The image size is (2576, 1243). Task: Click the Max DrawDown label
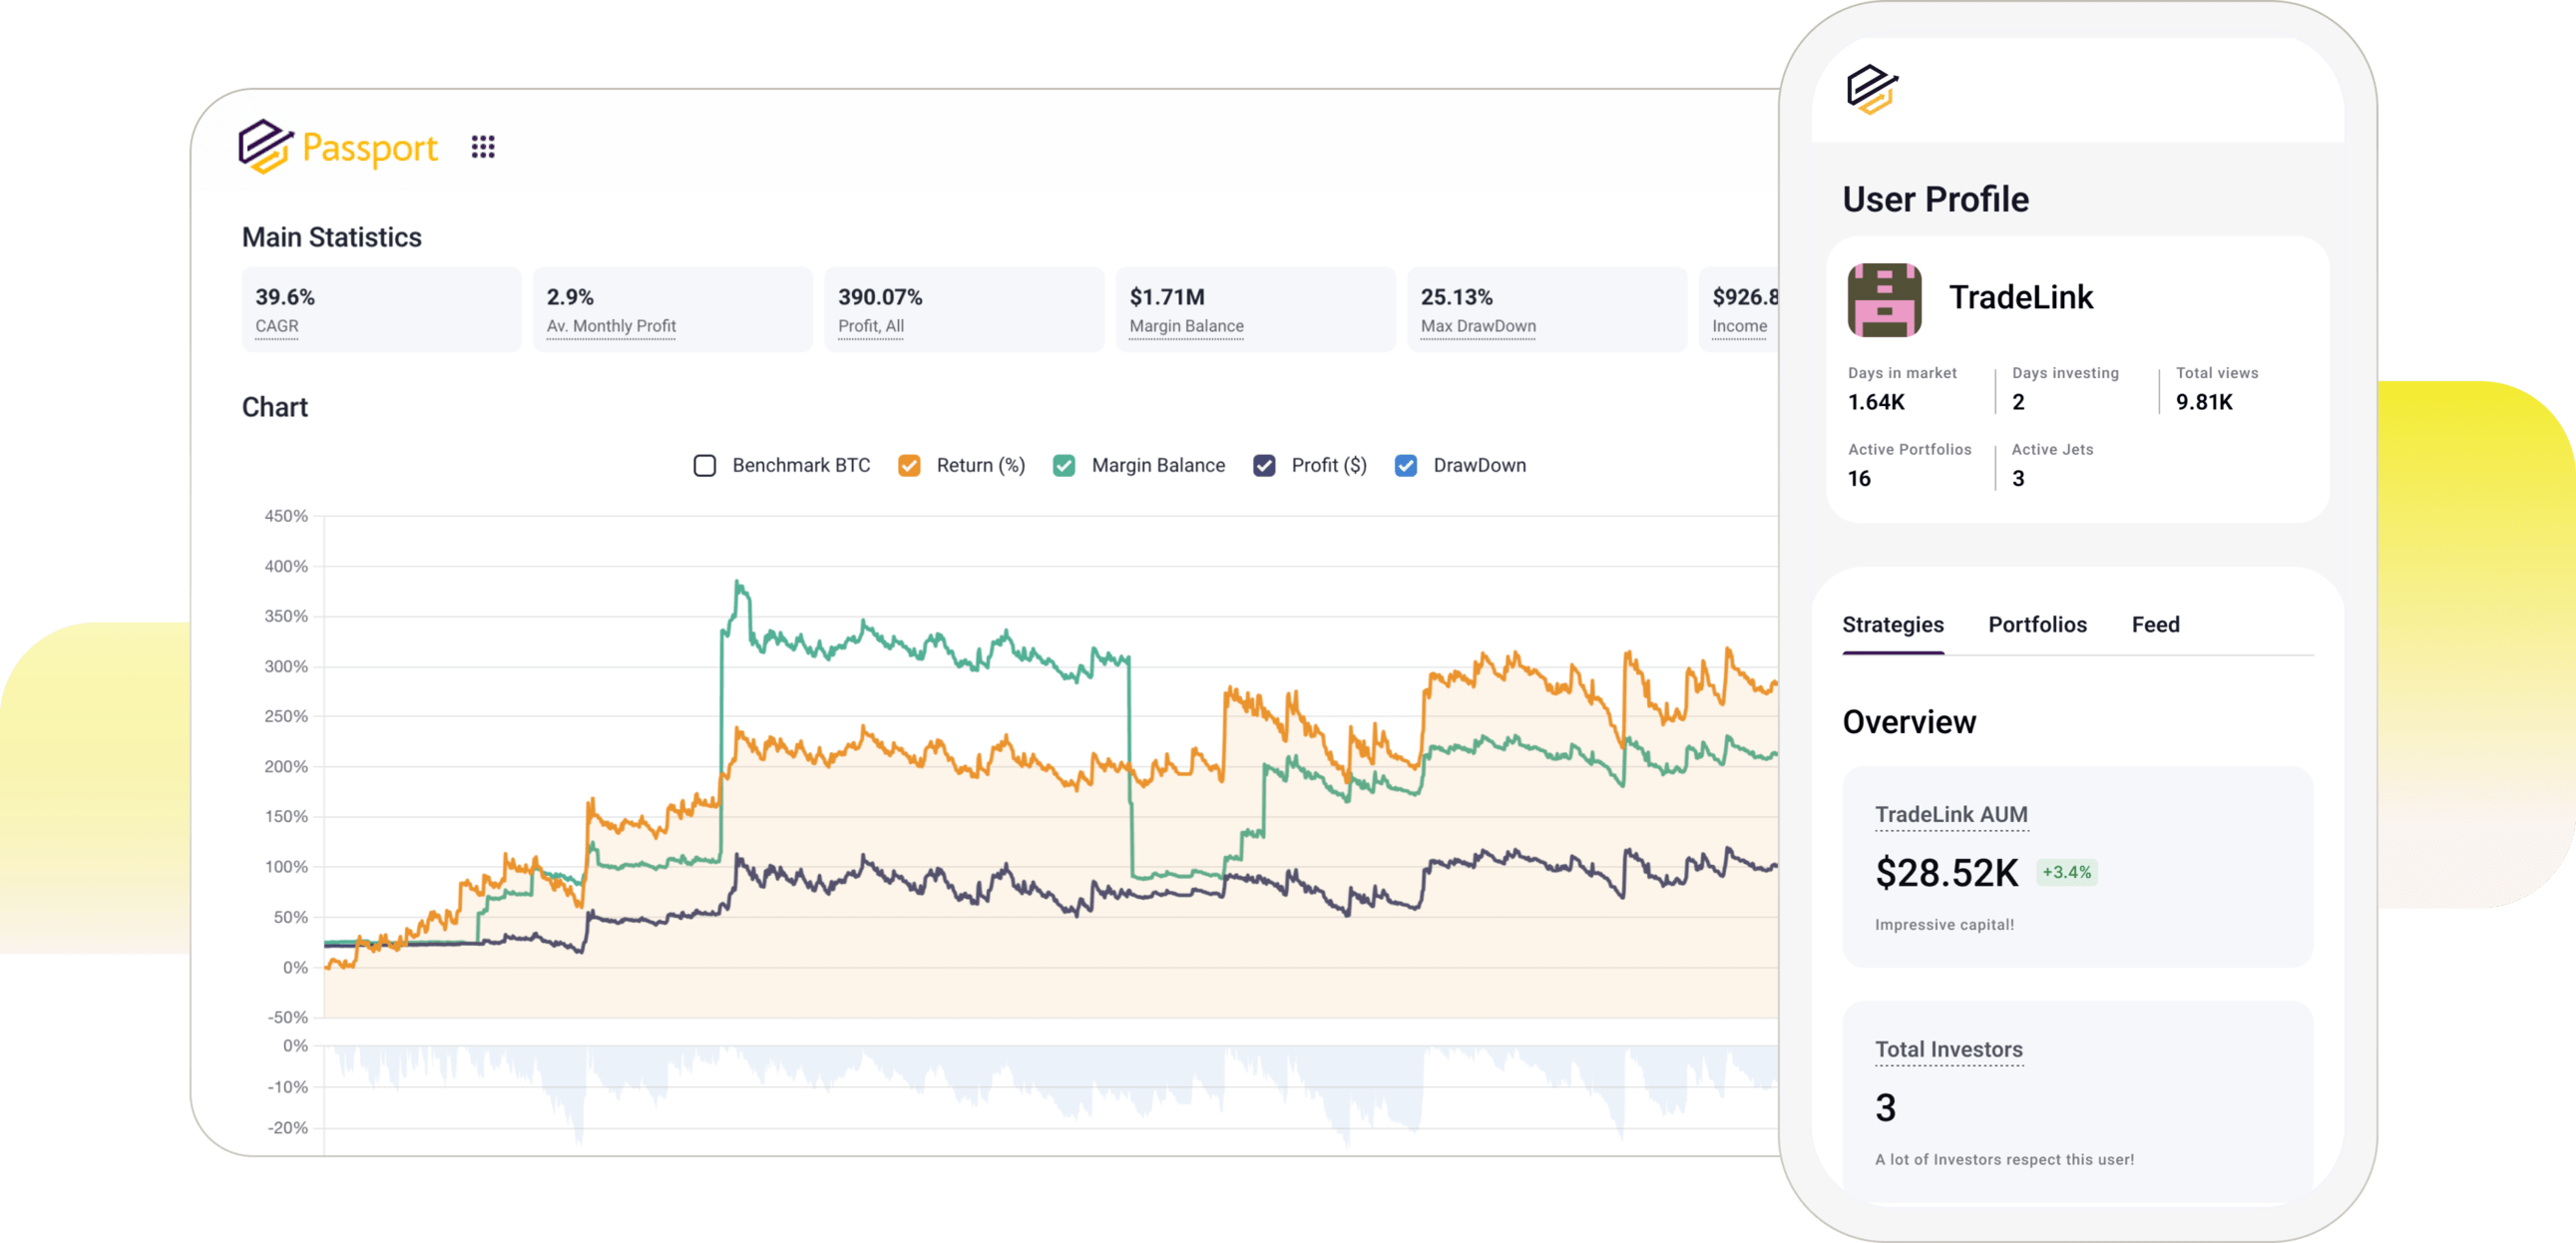click(x=1477, y=326)
